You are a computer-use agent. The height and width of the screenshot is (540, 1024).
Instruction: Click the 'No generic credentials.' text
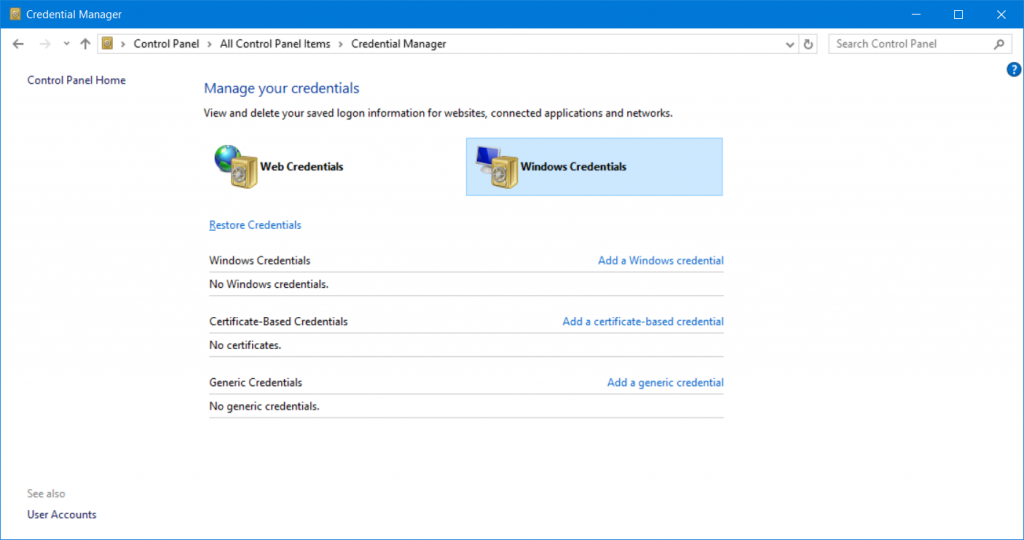click(264, 406)
